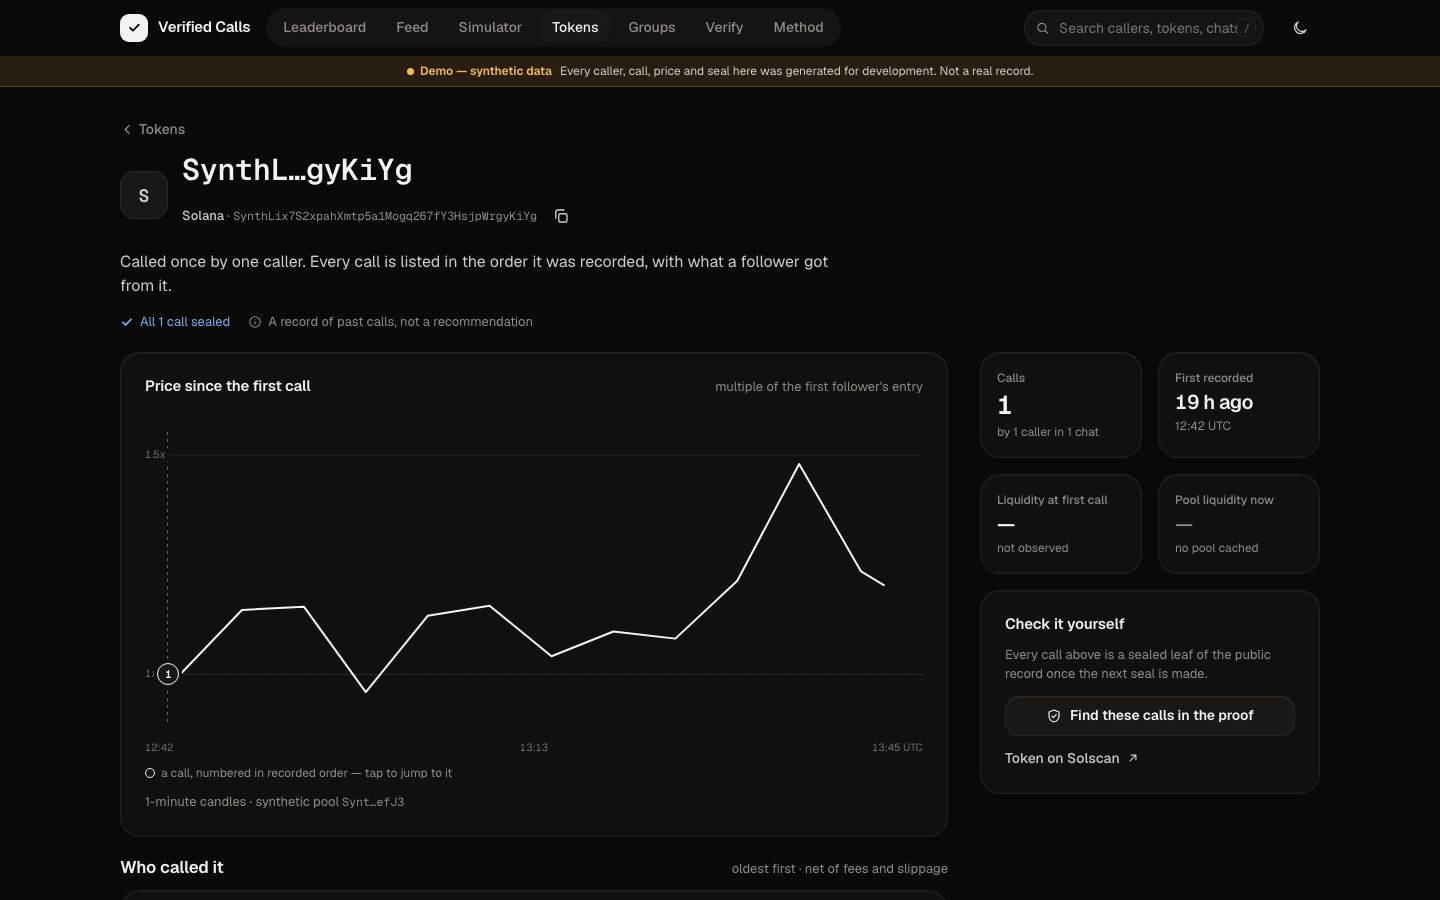The width and height of the screenshot is (1440, 900).
Task: Toggle dark mode moon icon
Action: [x=1300, y=28]
